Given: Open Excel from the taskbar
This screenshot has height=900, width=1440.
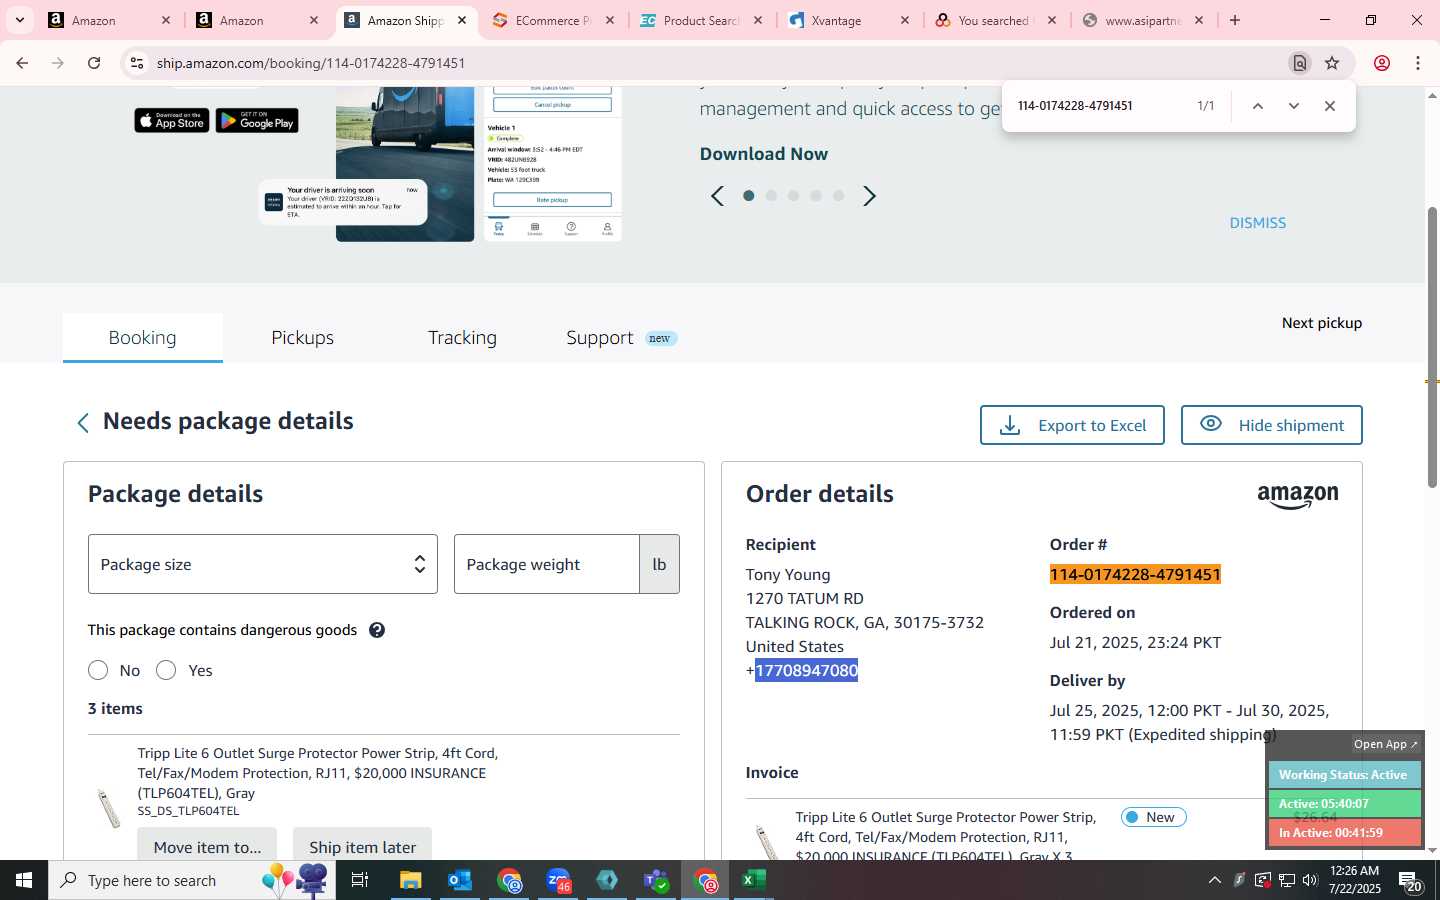Looking at the screenshot, I should (x=753, y=880).
